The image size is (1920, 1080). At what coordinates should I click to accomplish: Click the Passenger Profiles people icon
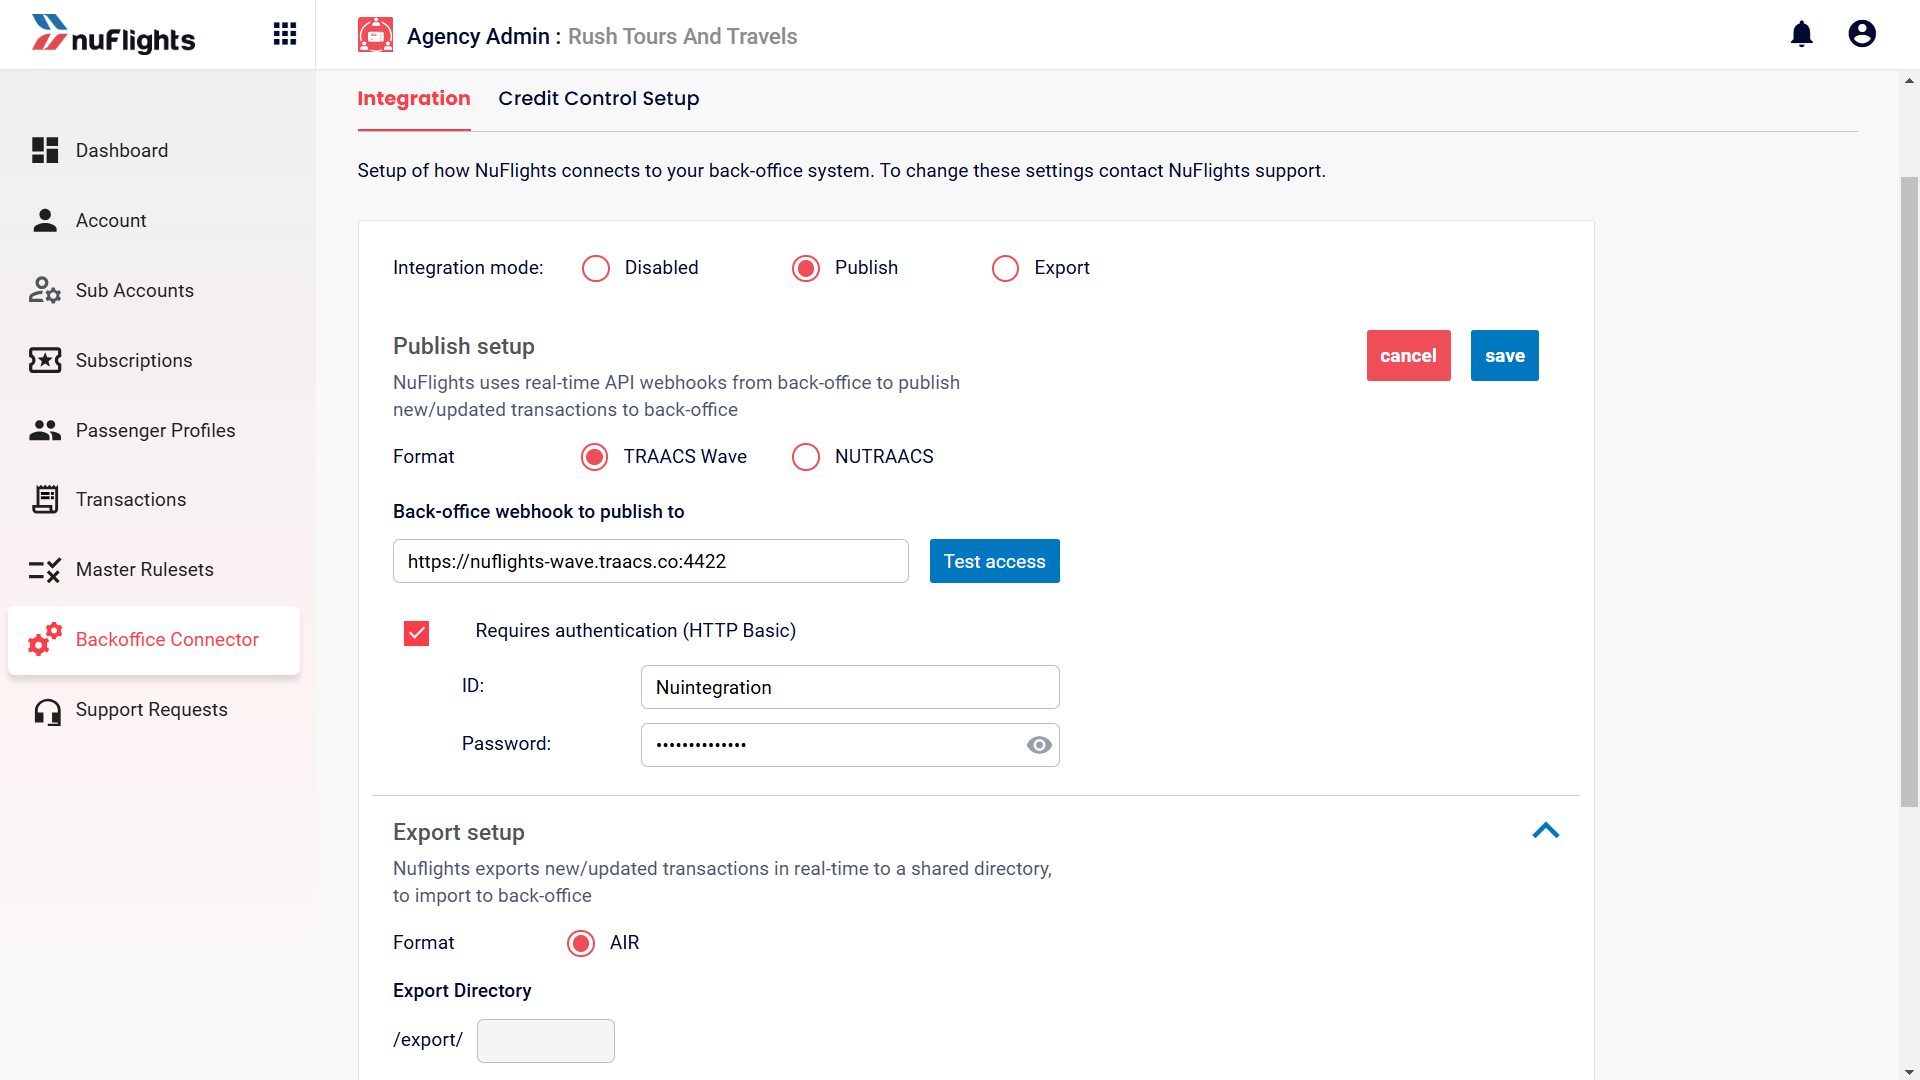click(x=45, y=430)
